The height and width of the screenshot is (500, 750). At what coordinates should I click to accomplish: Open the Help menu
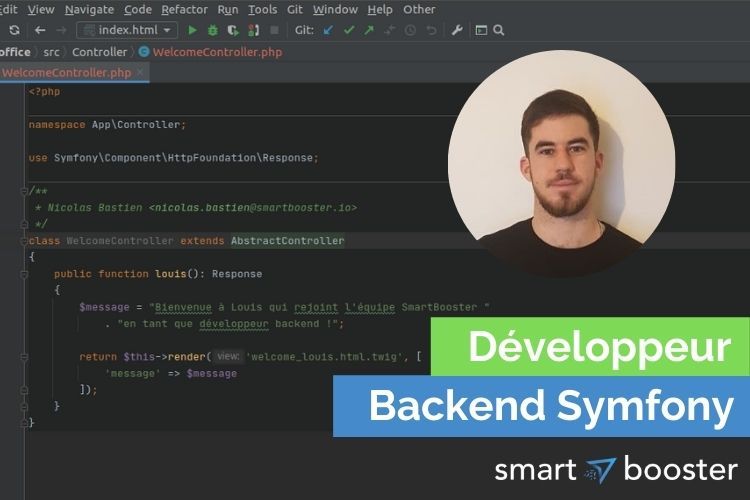[x=380, y=10]
